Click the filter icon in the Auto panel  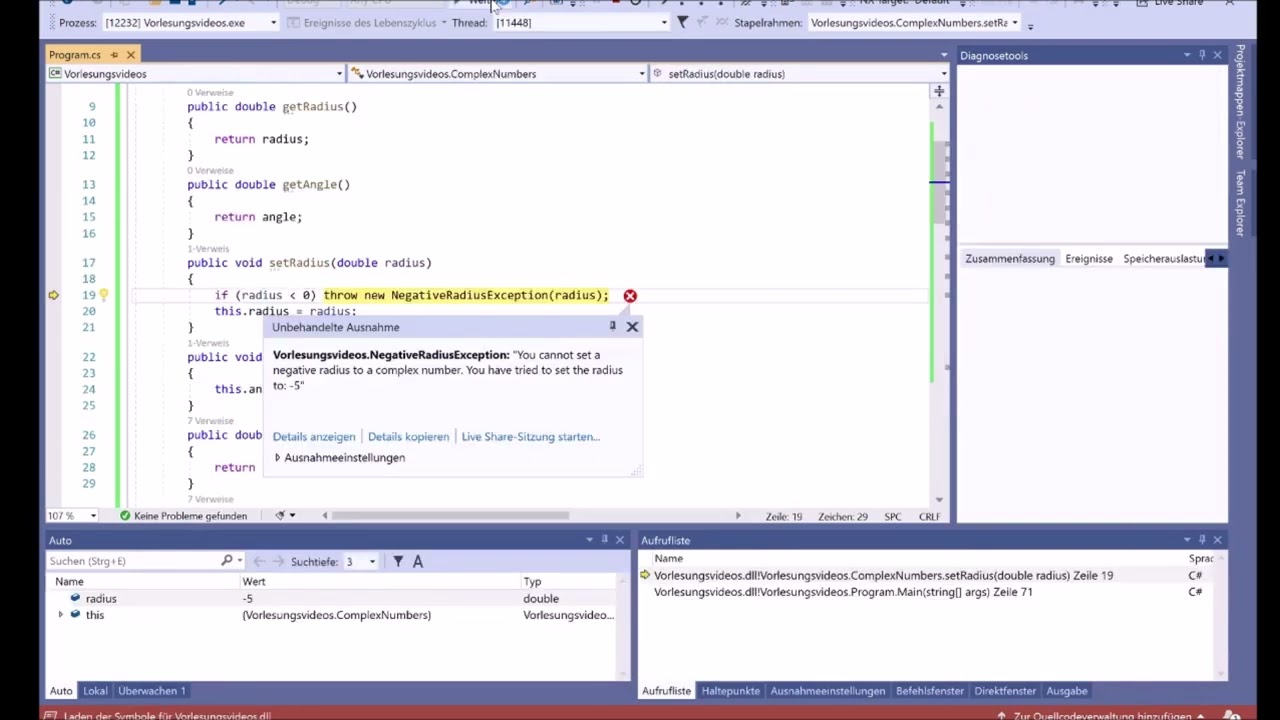[398, 561]
